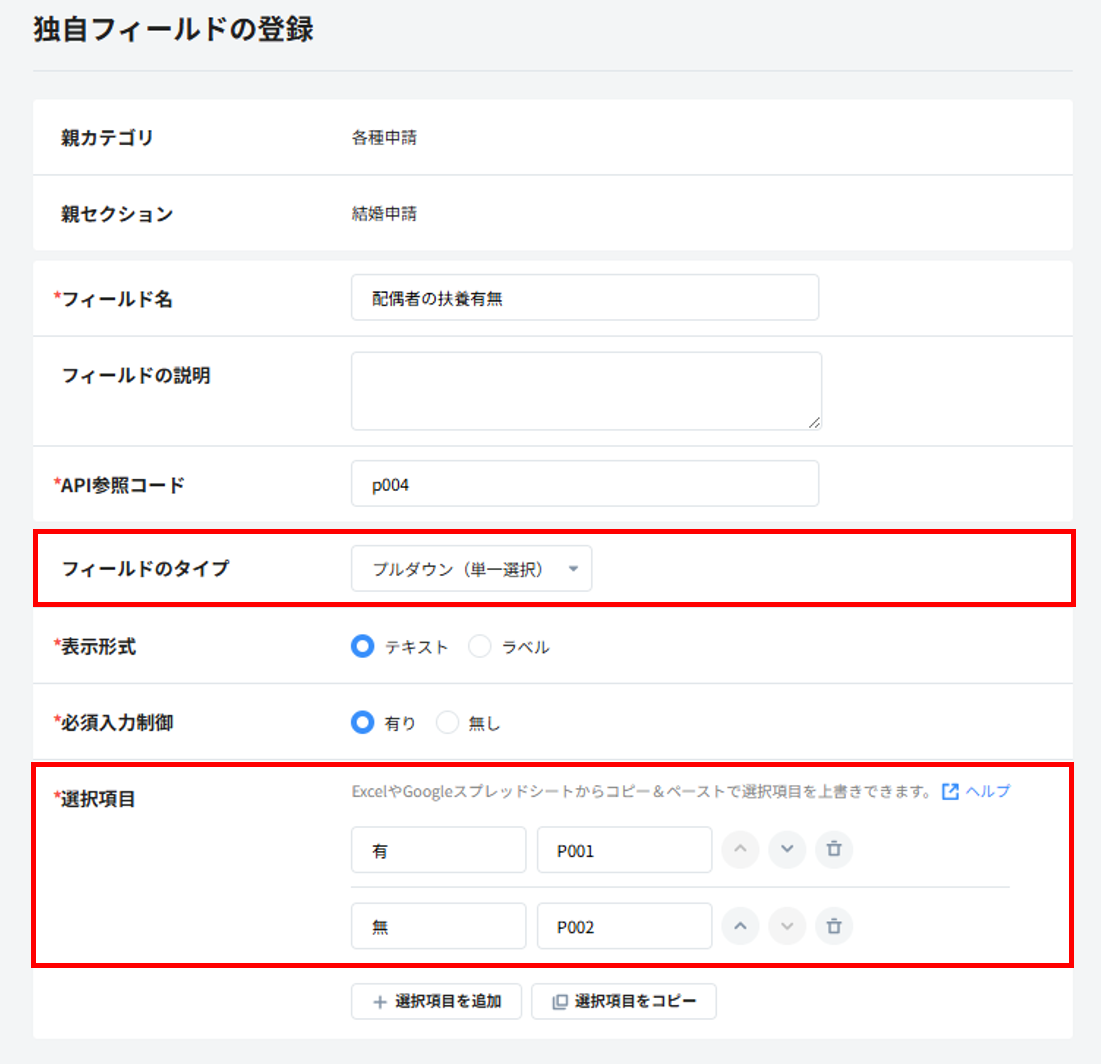Click the 無 option name field

coord(438,926)
